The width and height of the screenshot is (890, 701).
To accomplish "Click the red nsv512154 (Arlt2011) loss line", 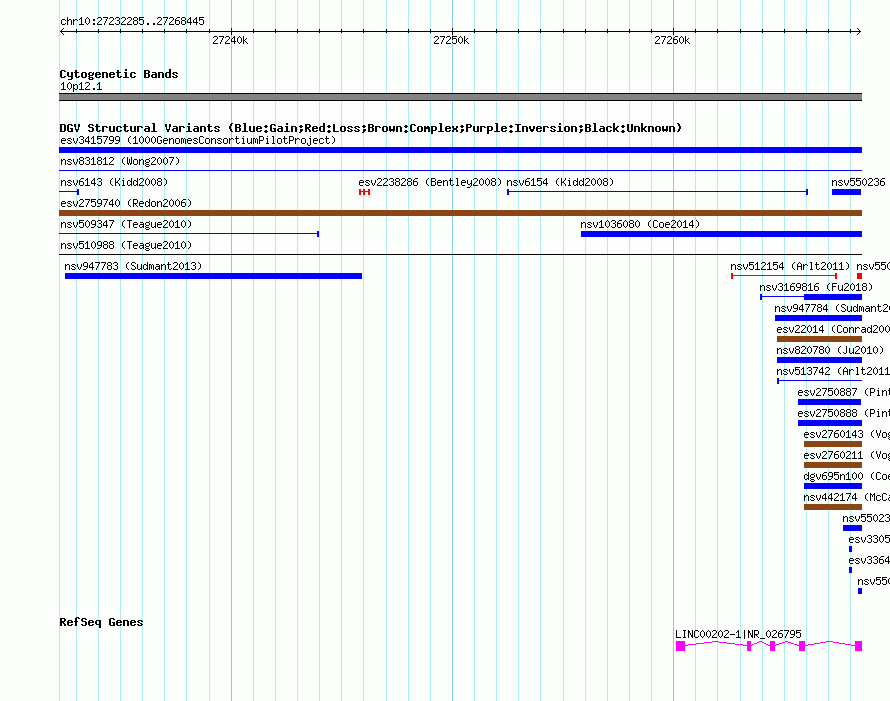I will tap(784, 276).
